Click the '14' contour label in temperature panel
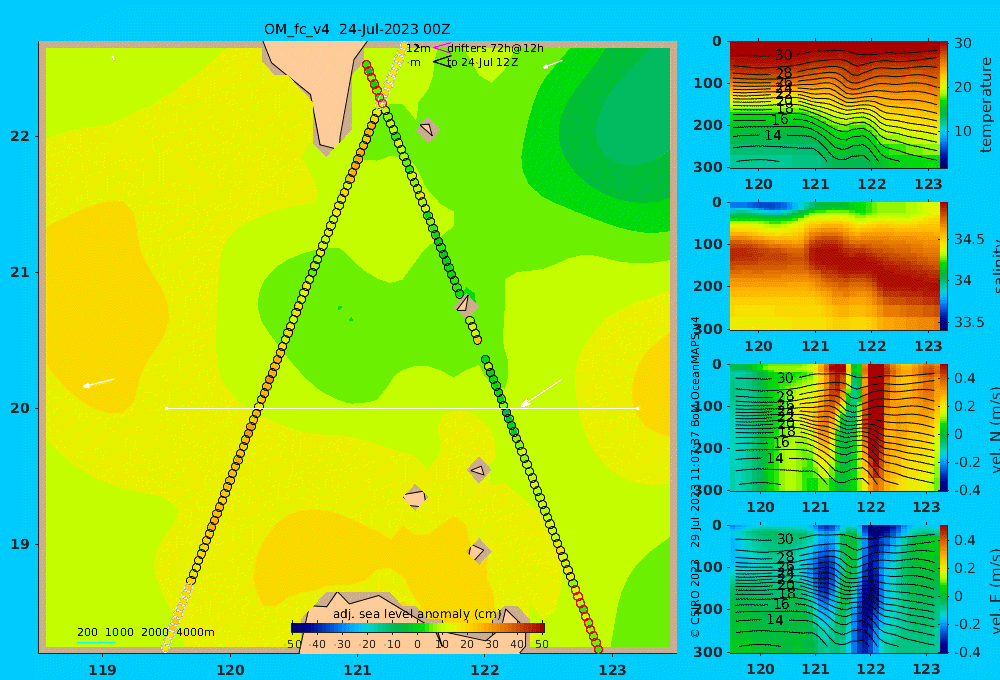 (772, 135)
